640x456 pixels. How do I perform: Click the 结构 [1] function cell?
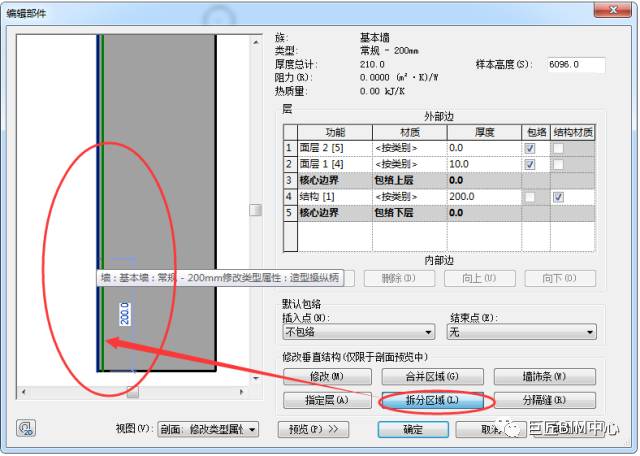click(x=335, y=197)
